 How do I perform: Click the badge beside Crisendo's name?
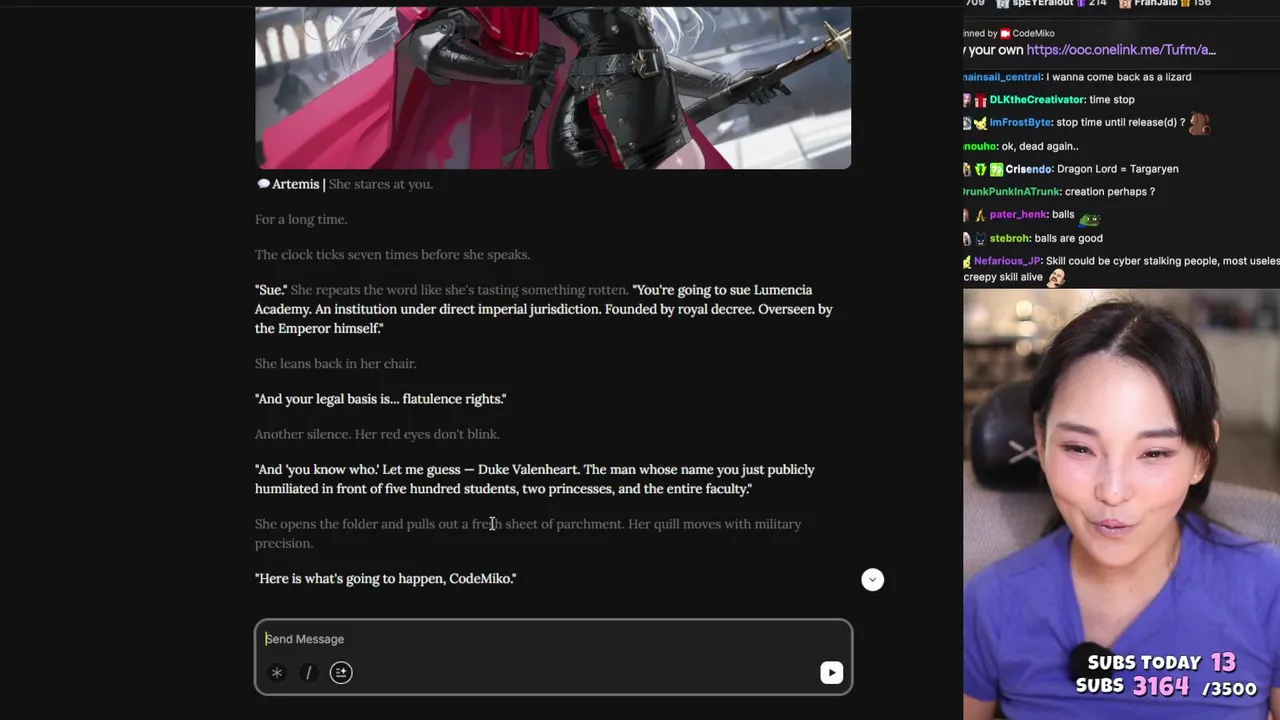pos(996,169)
